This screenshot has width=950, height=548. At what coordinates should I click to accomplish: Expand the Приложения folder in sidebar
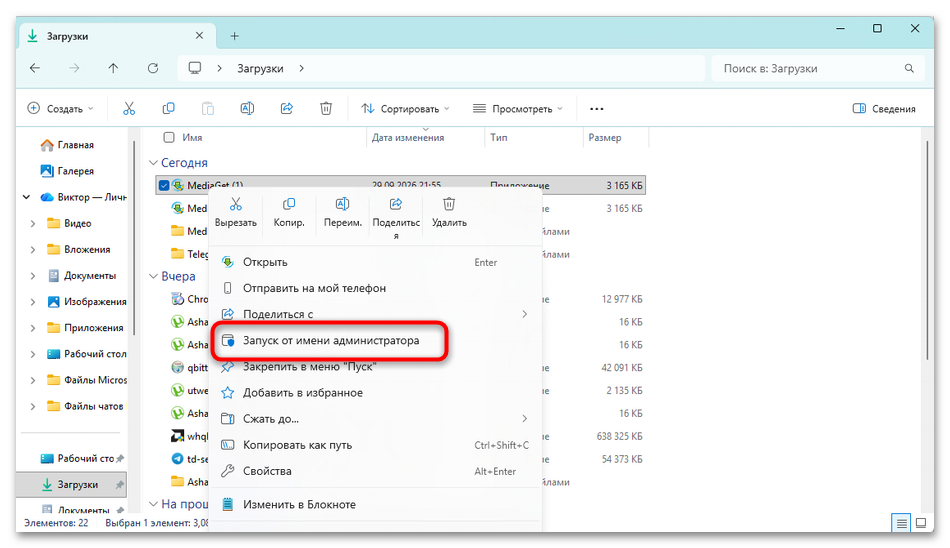coord(33,328)
